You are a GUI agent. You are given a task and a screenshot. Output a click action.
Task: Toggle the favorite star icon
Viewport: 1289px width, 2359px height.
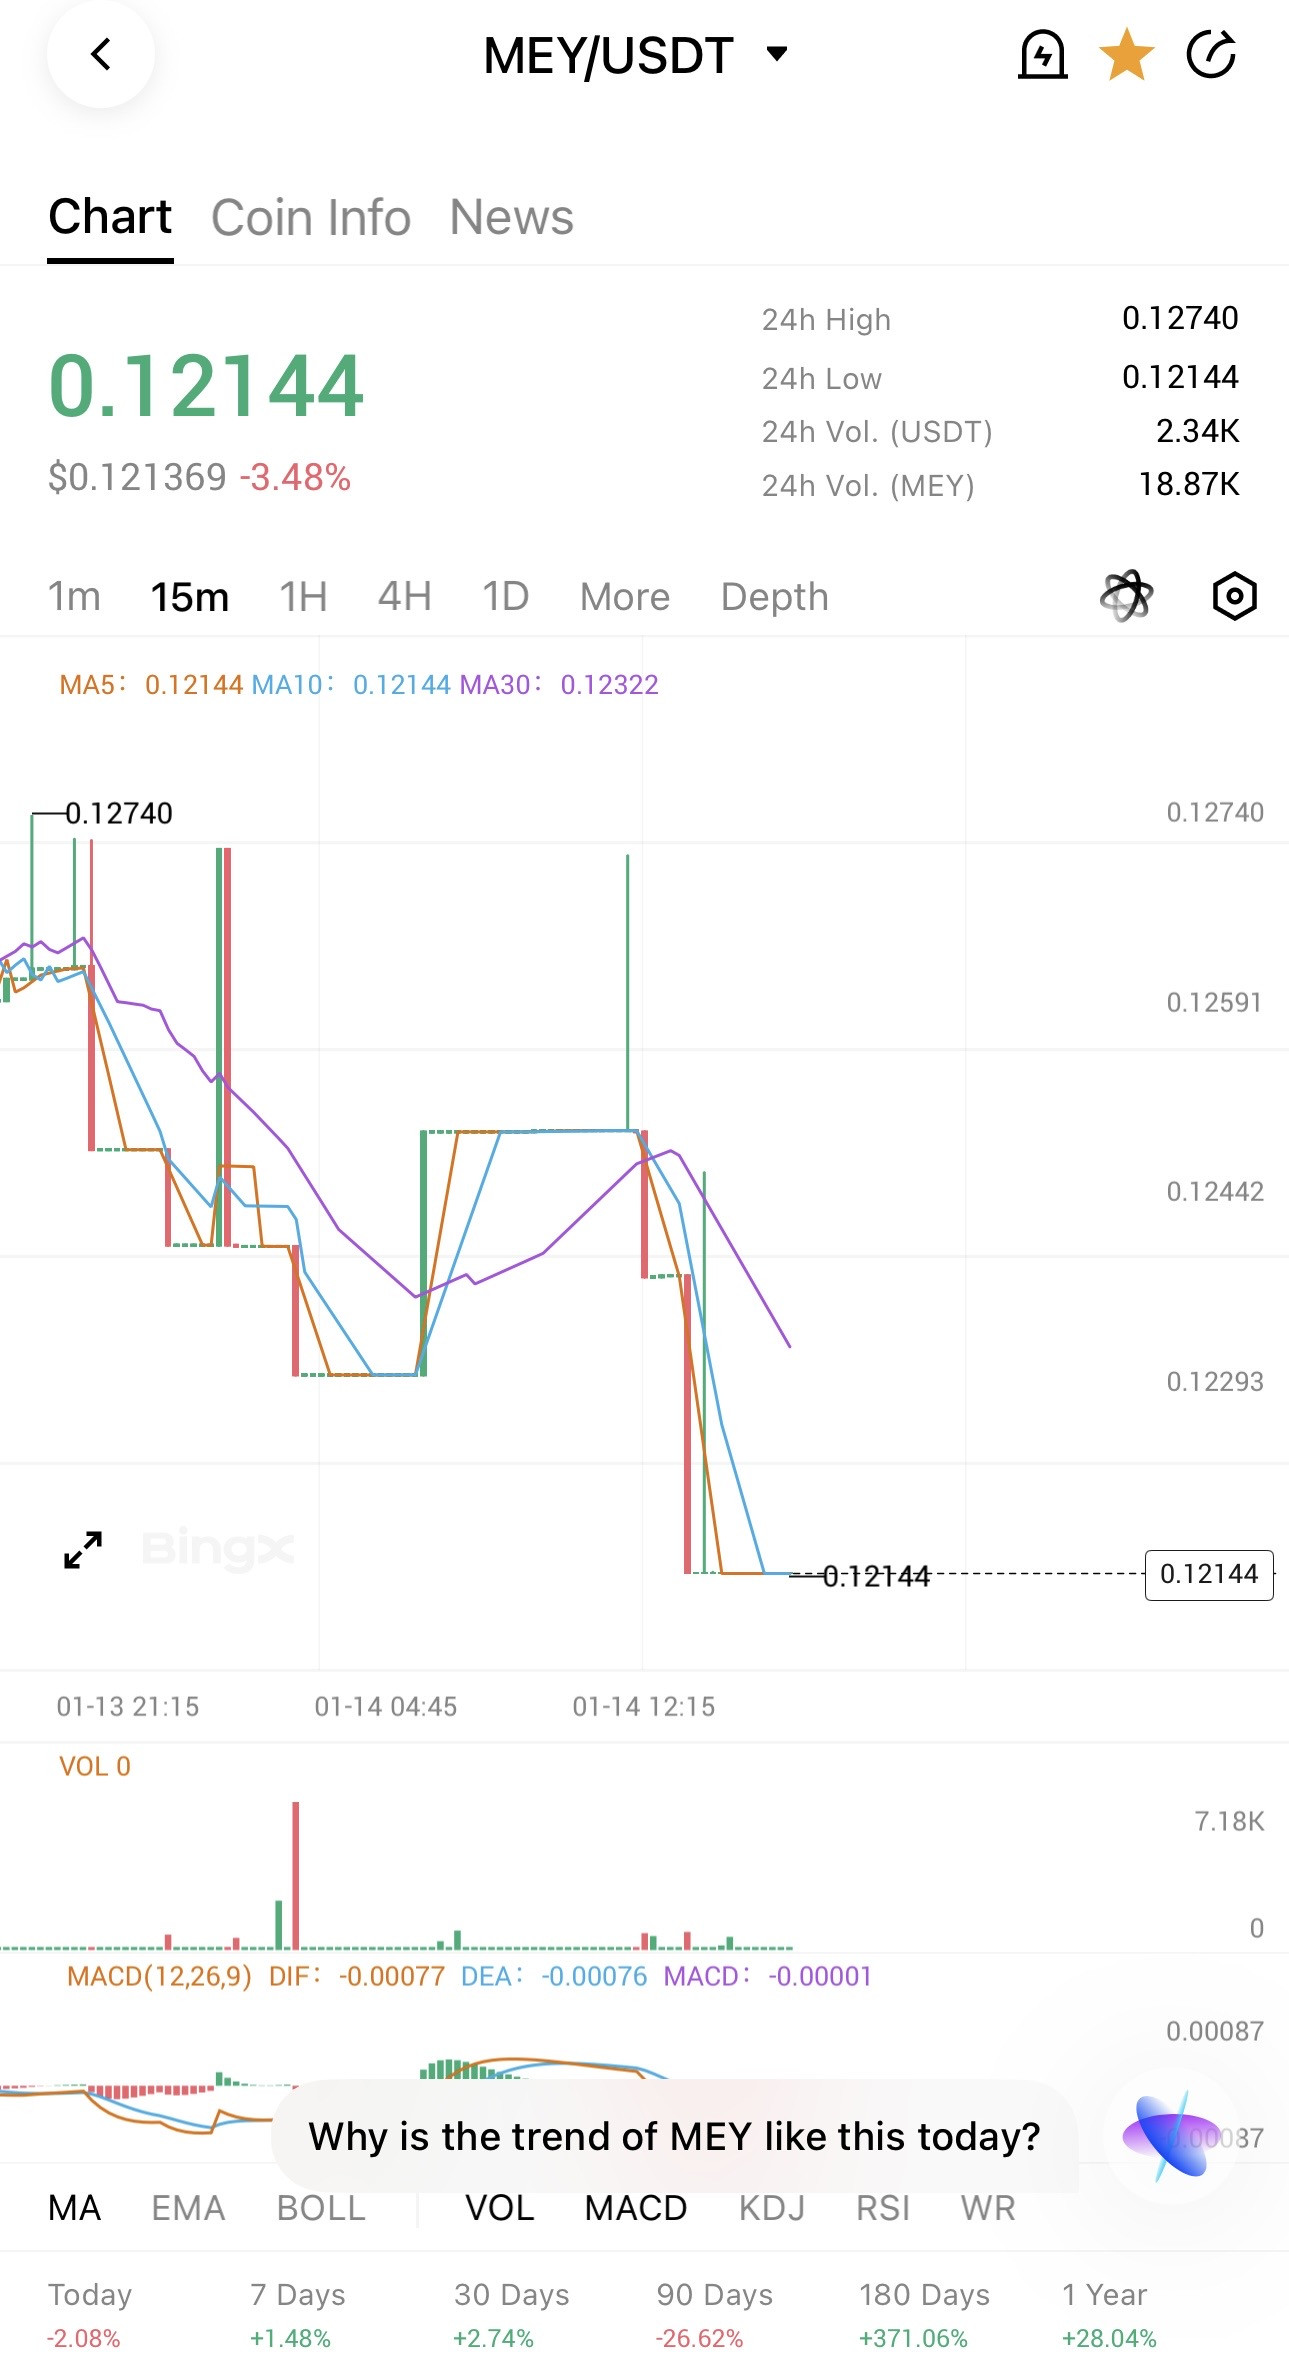click(x=1126, y=55)
